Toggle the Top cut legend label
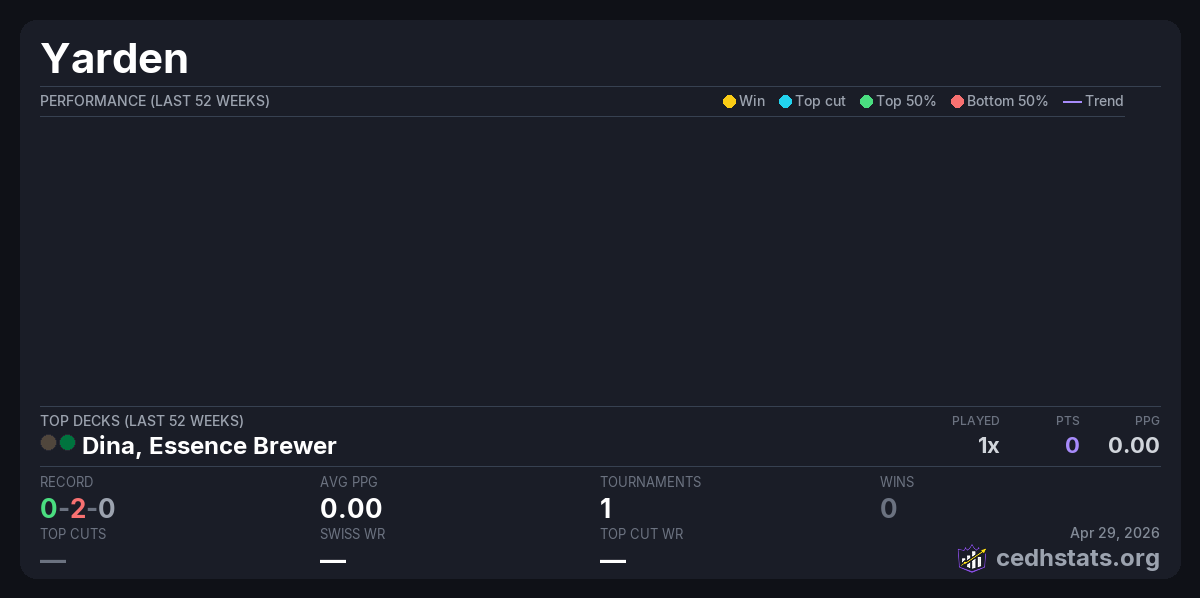 820,101
